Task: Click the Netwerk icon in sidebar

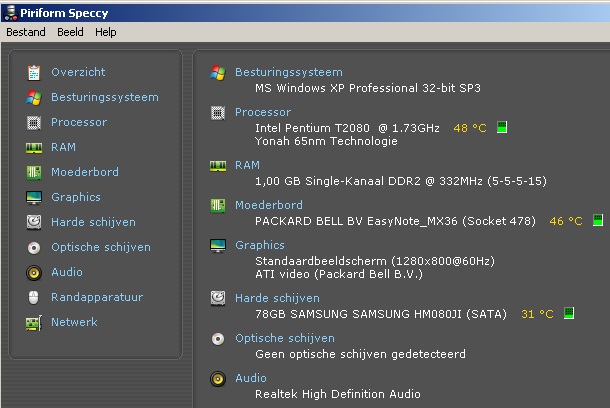Action: [34, 322]
